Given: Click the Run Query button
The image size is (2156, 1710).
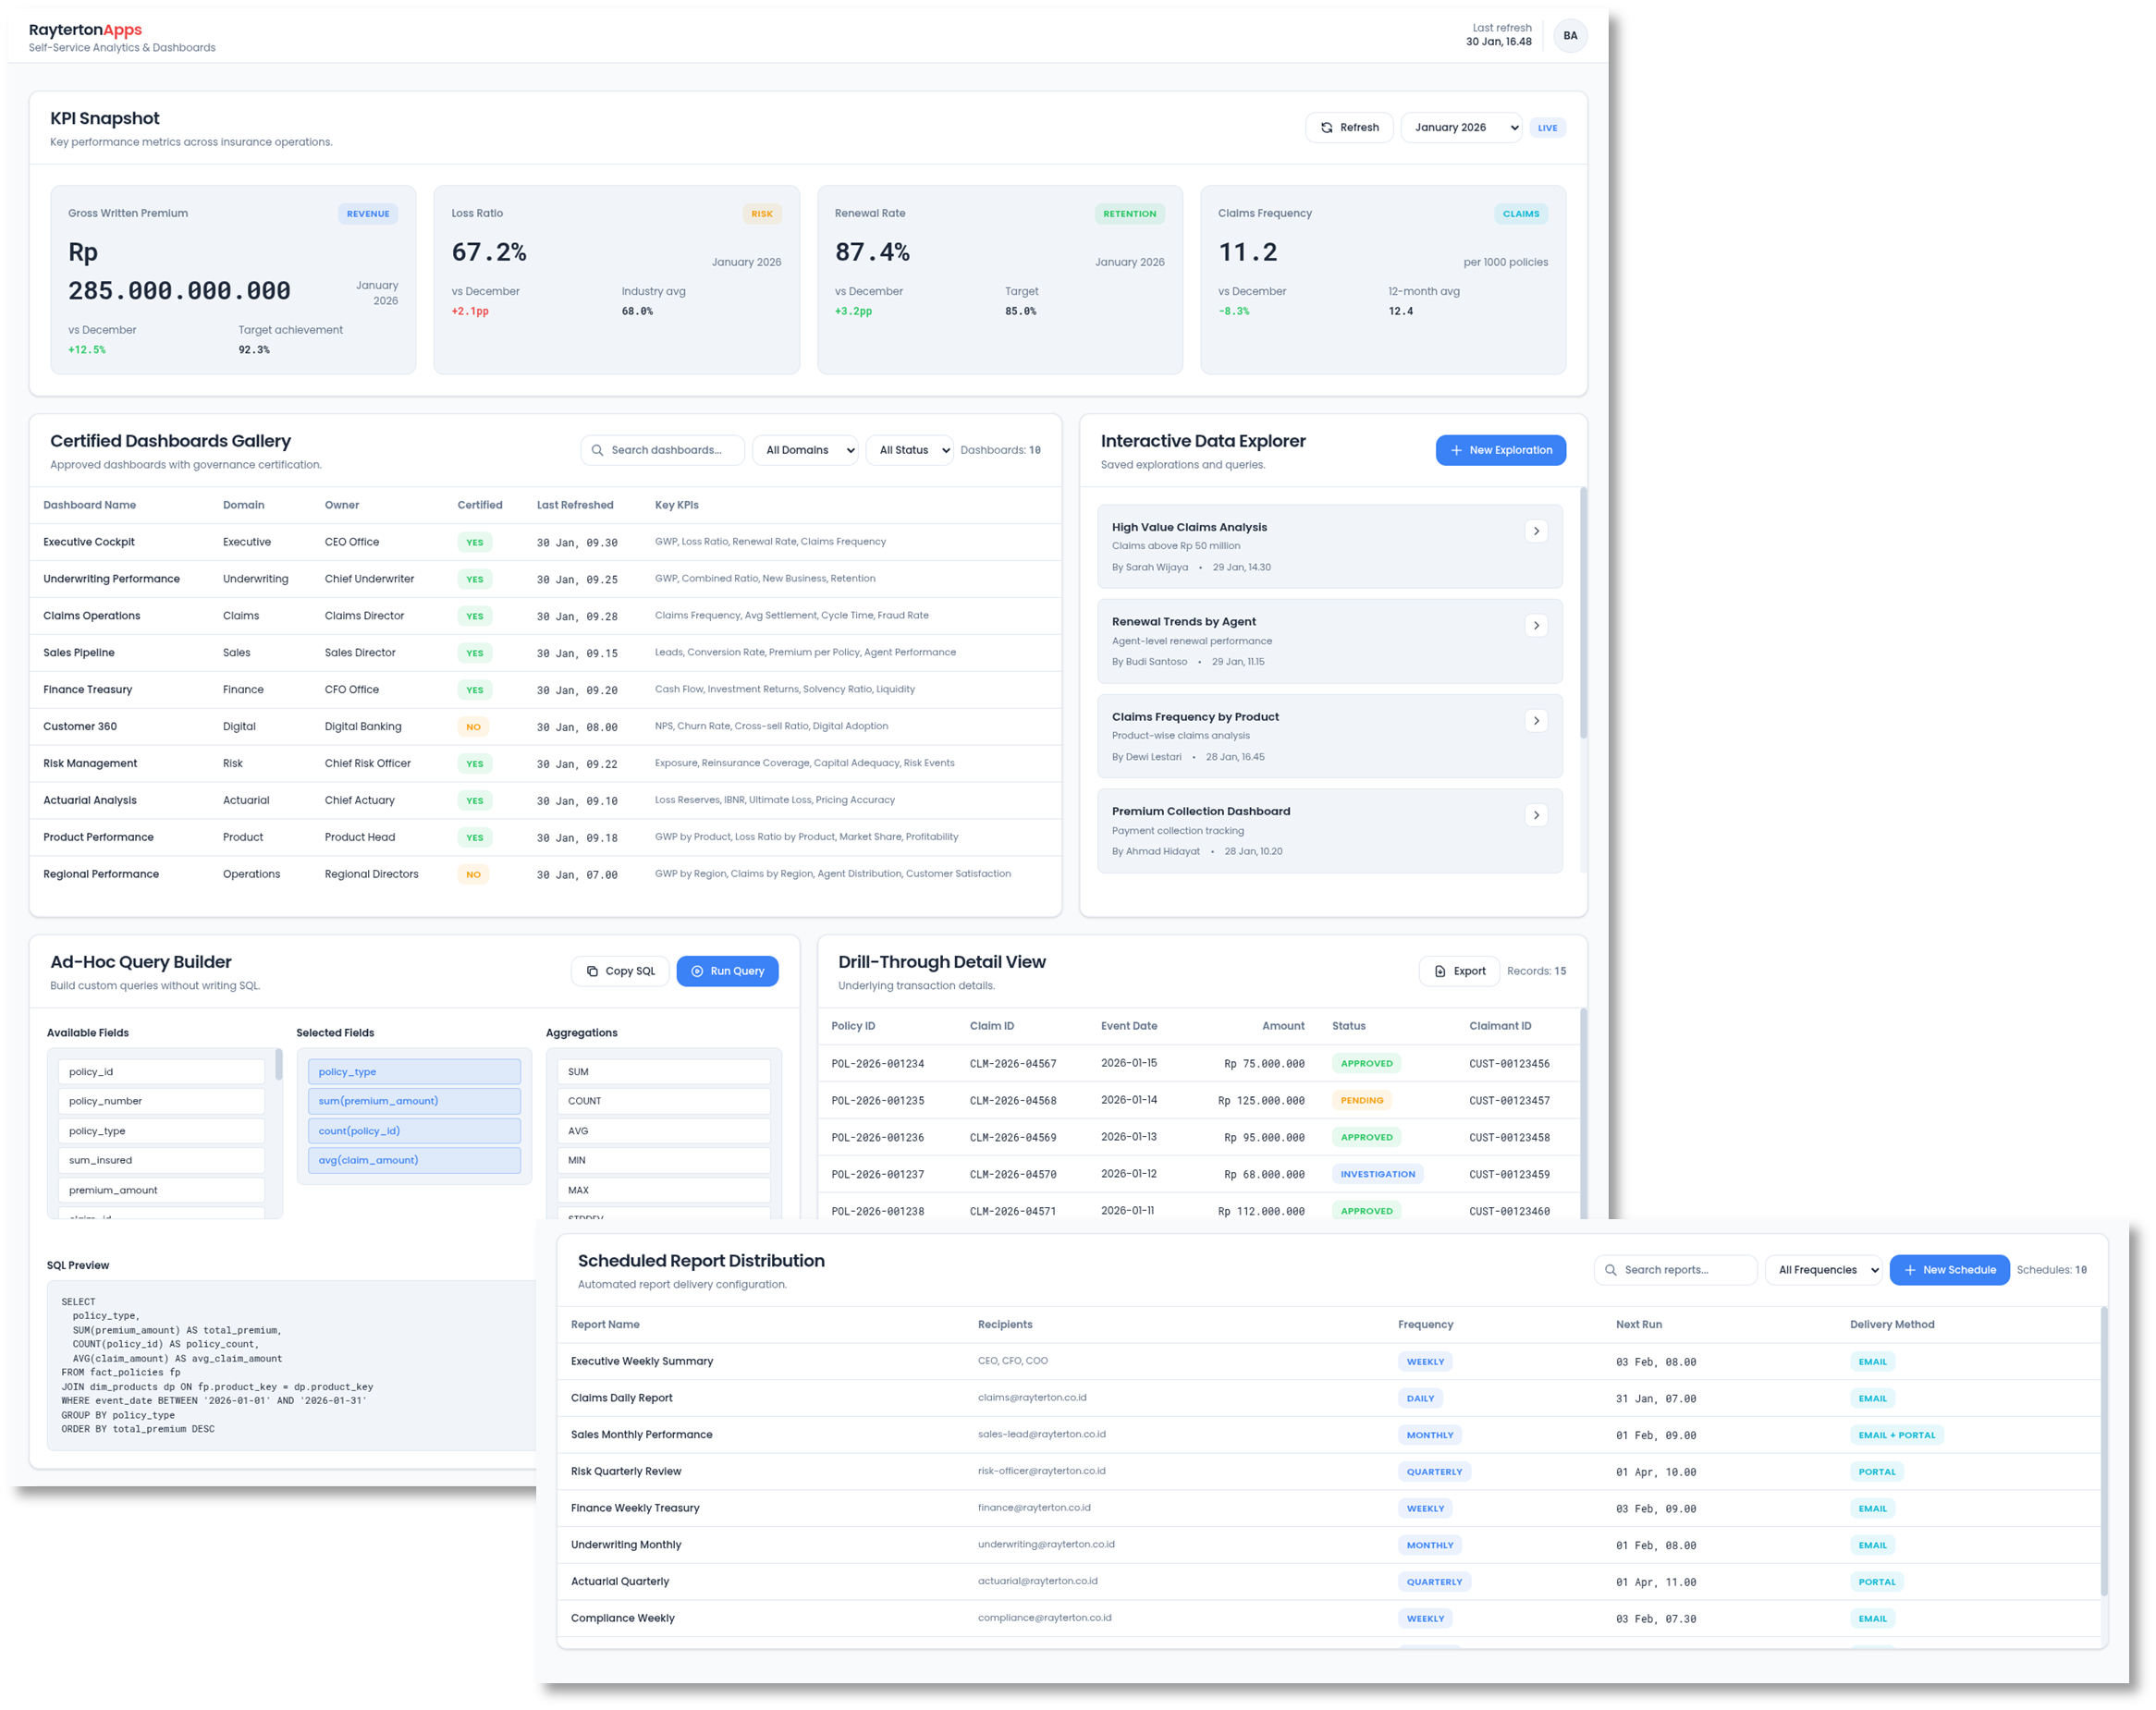Looking at the screenshot, I should tap(728, 971).
